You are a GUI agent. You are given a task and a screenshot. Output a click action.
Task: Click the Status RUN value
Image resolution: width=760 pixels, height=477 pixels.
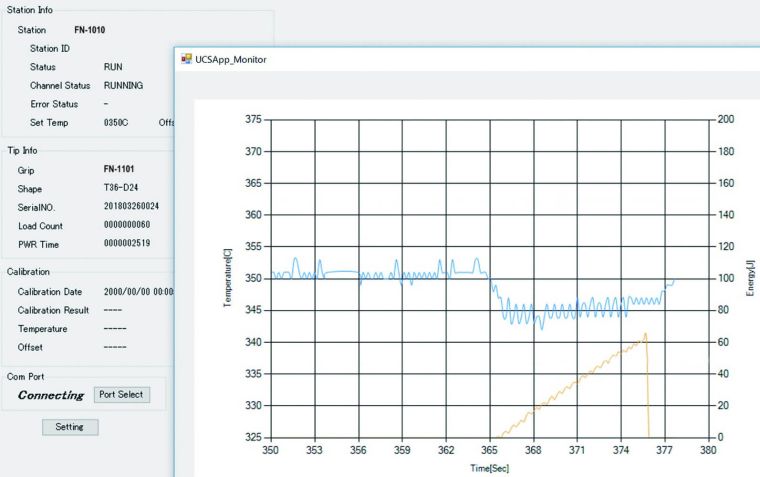click(x=113, y=67)
